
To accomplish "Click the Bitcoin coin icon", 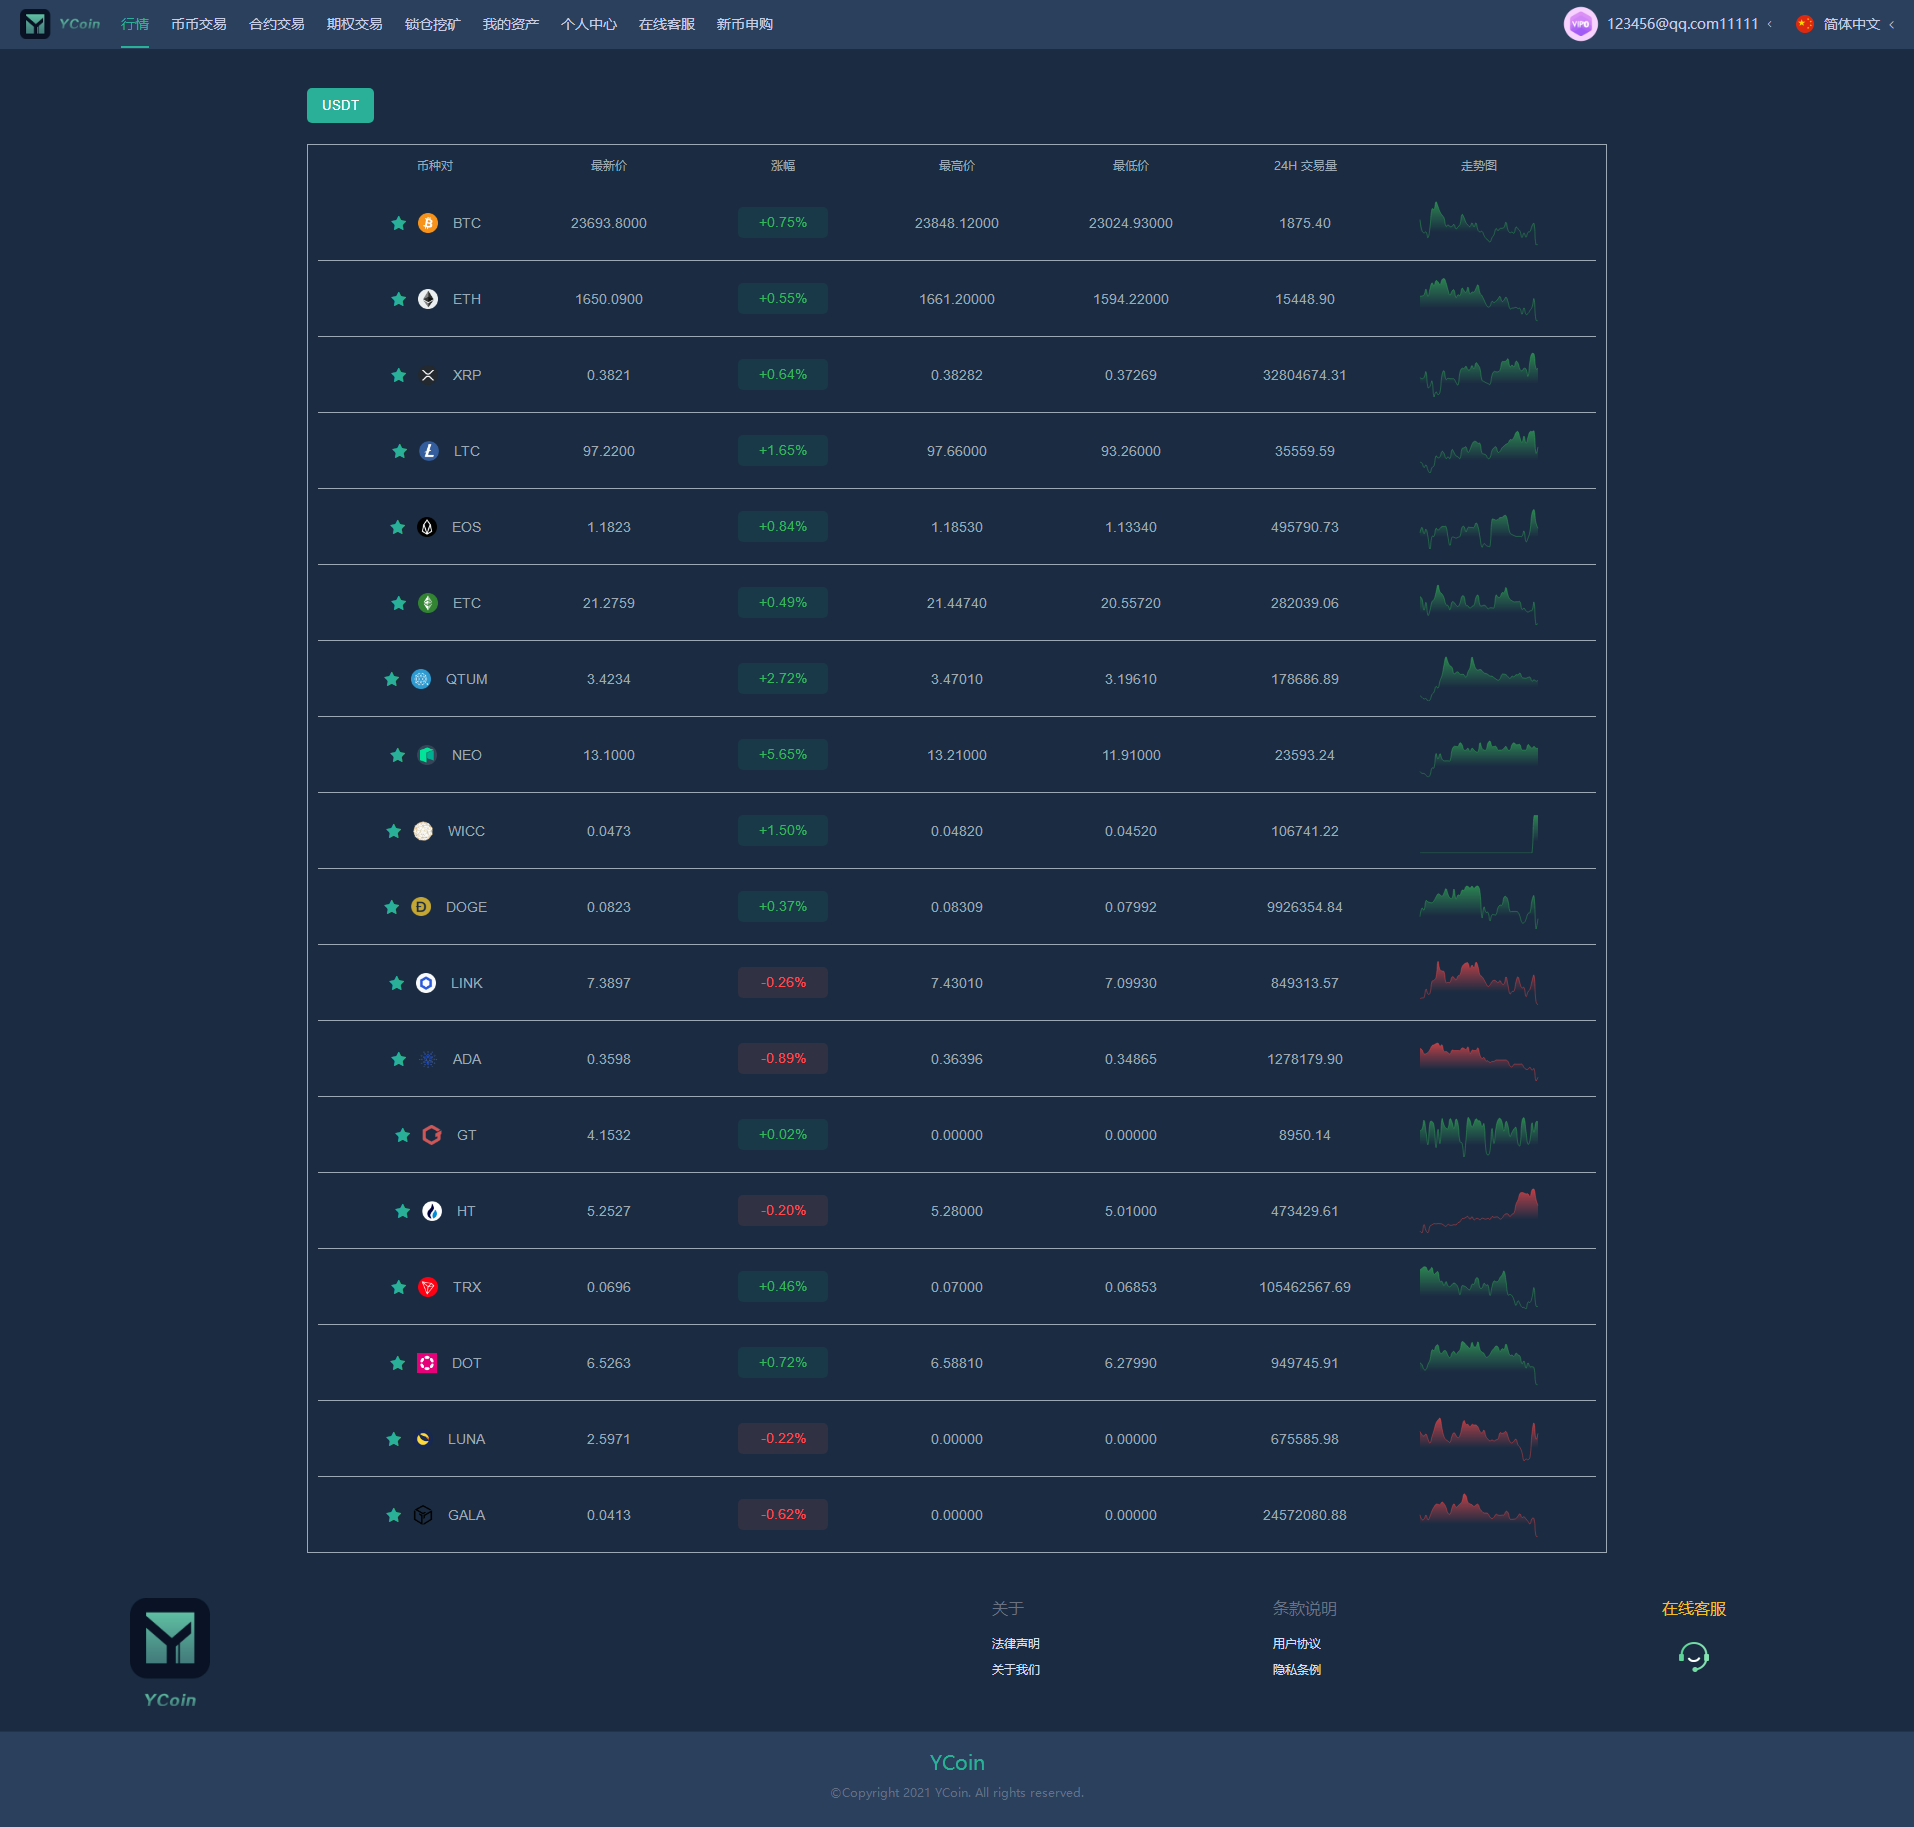I will 428,223.
